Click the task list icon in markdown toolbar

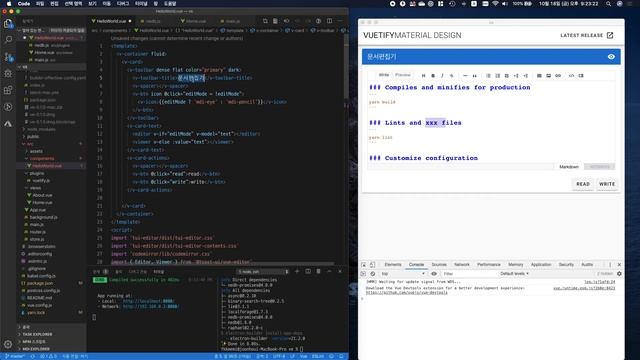[x=507, y=76]
